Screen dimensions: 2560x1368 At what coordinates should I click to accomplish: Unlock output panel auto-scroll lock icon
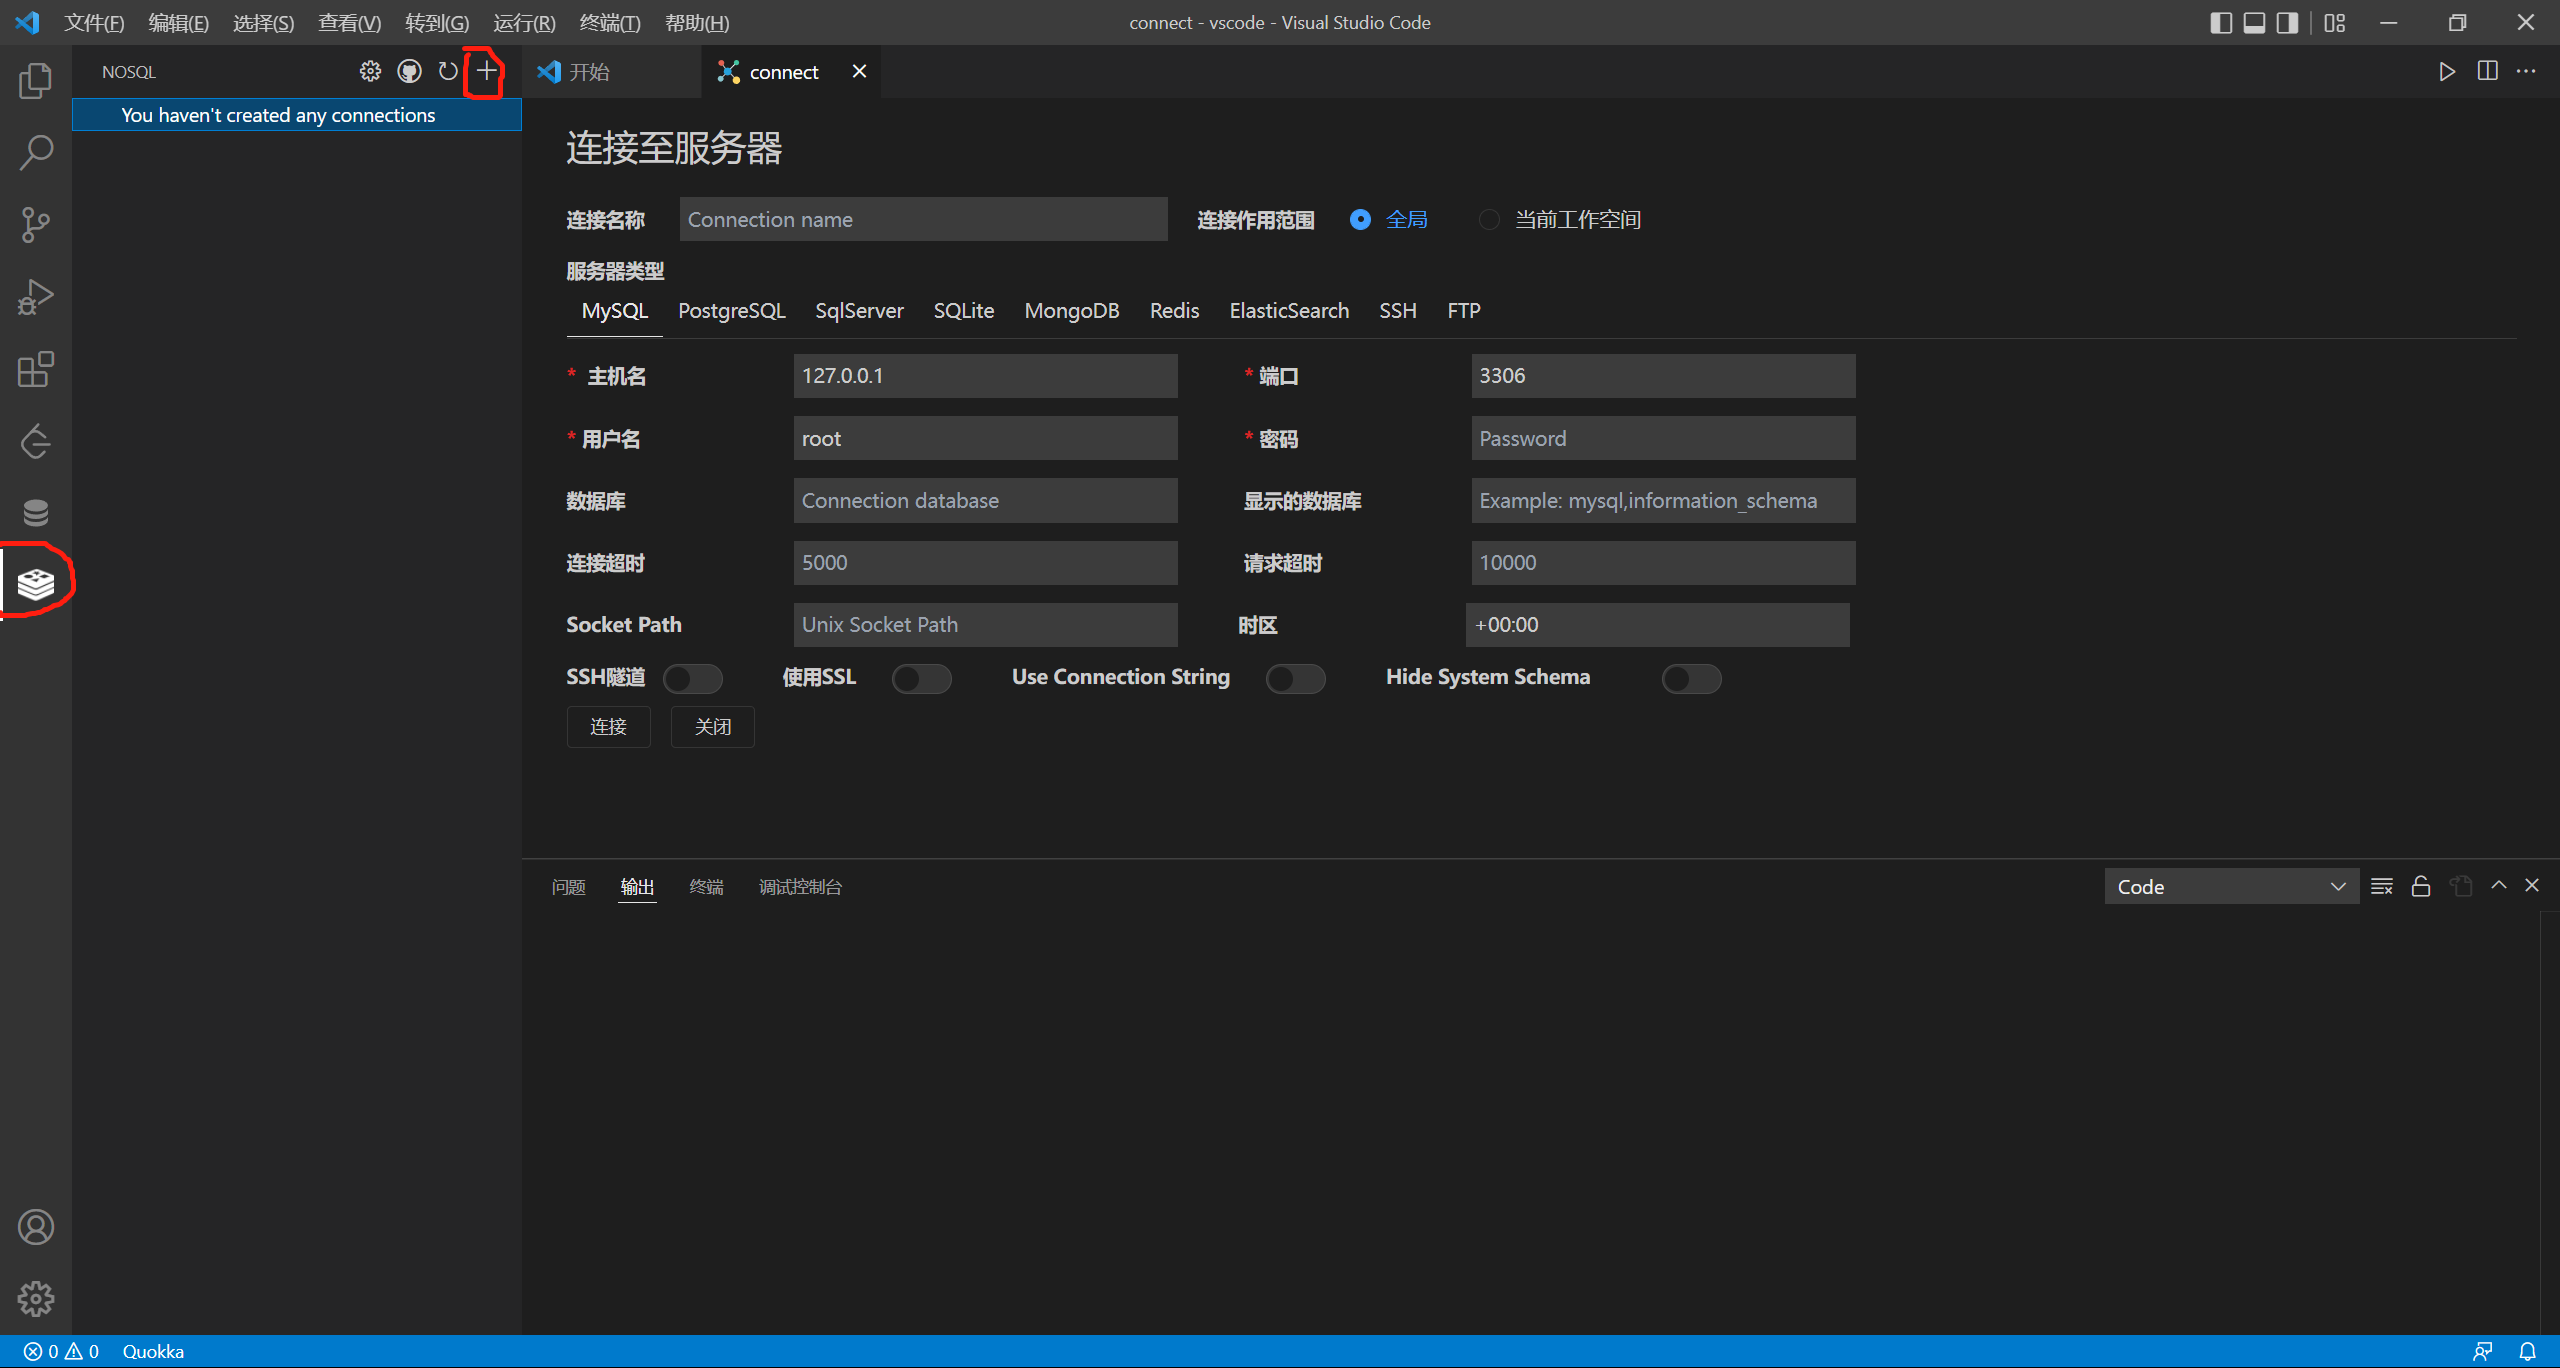click(2421, 887)
